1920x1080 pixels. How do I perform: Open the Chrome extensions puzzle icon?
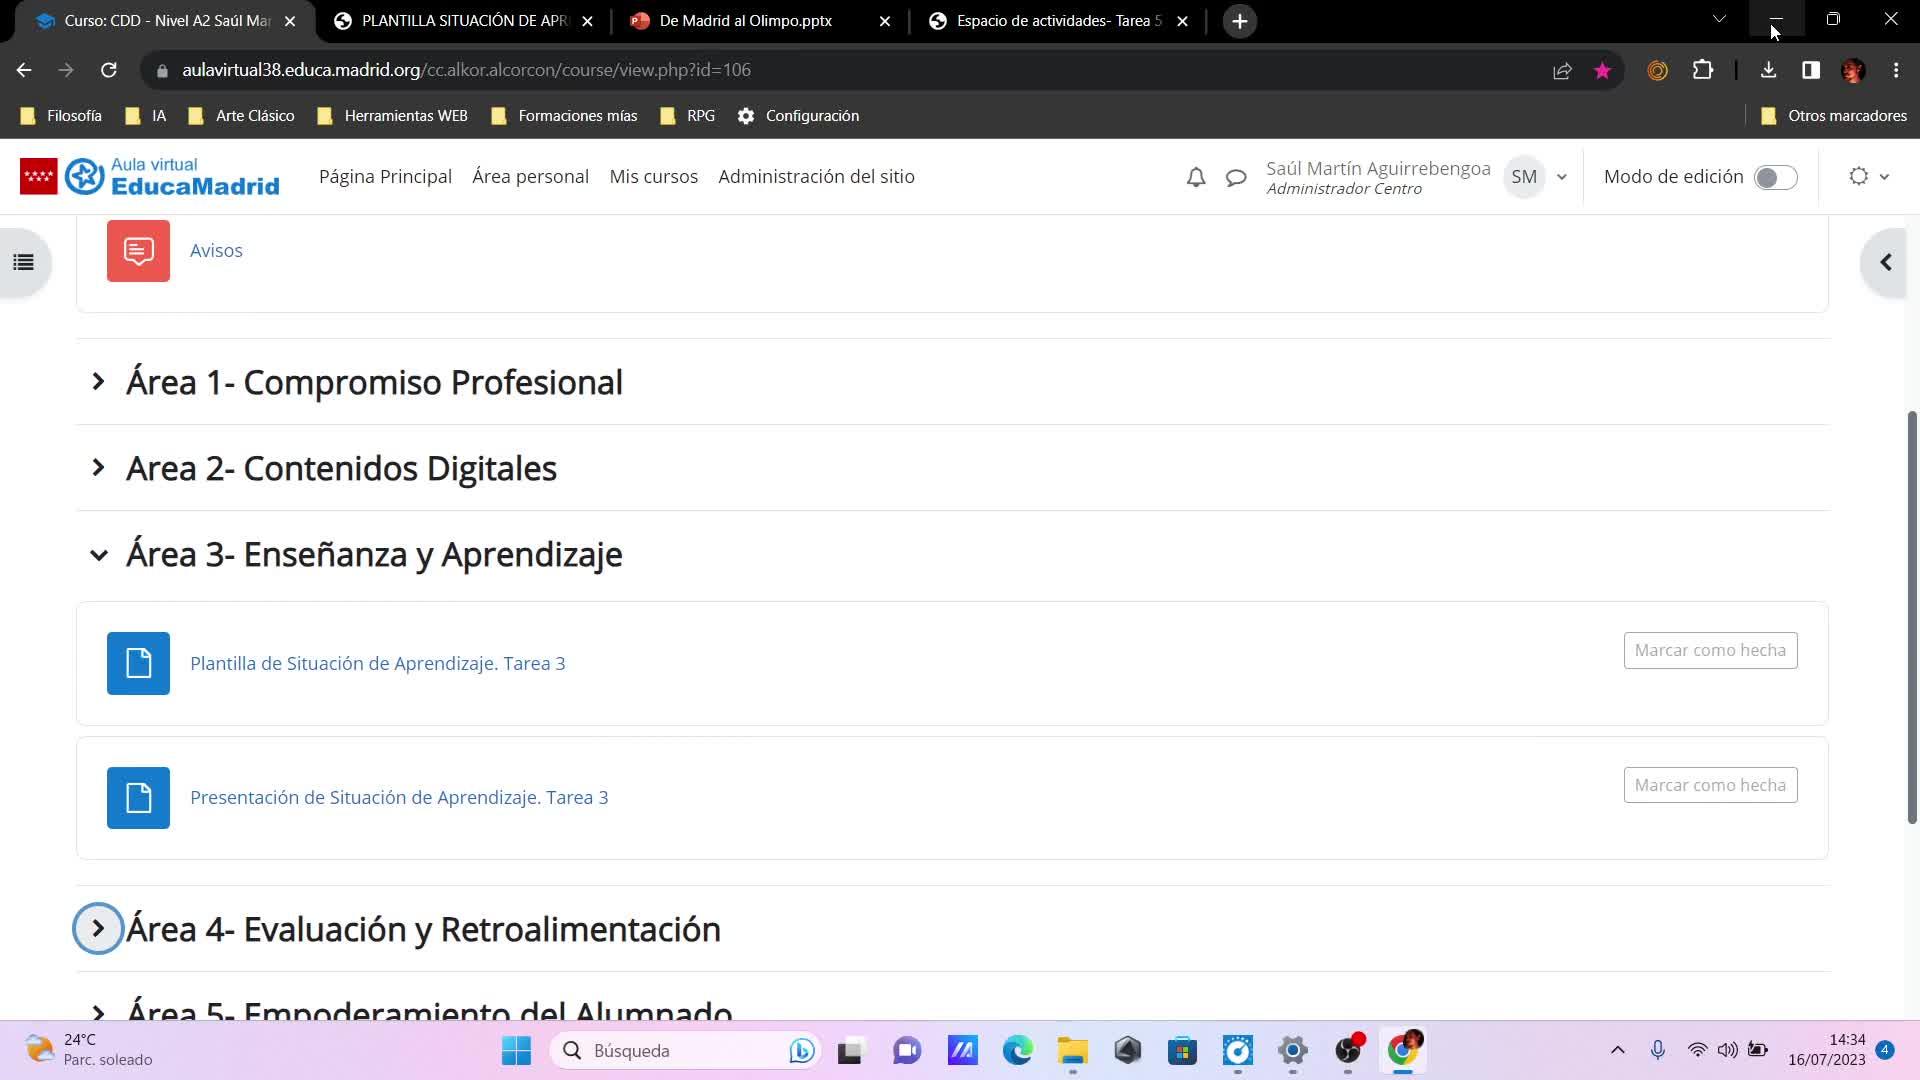(1703, 70)
